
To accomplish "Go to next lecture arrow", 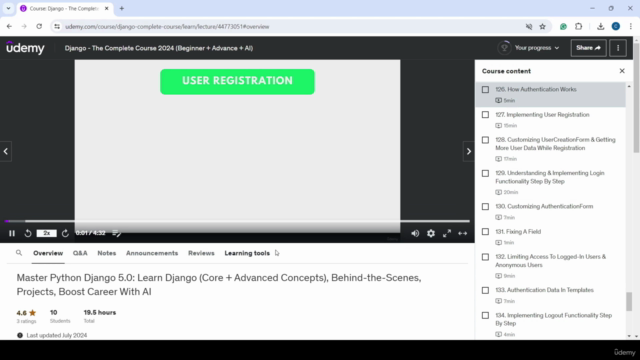I will [x=469, y=151].
